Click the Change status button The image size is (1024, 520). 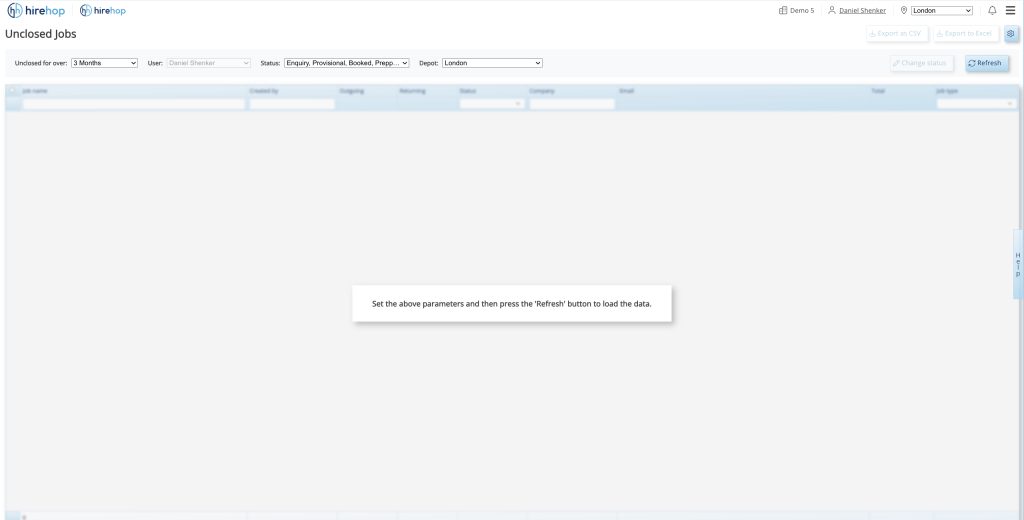tap(921, 63)
